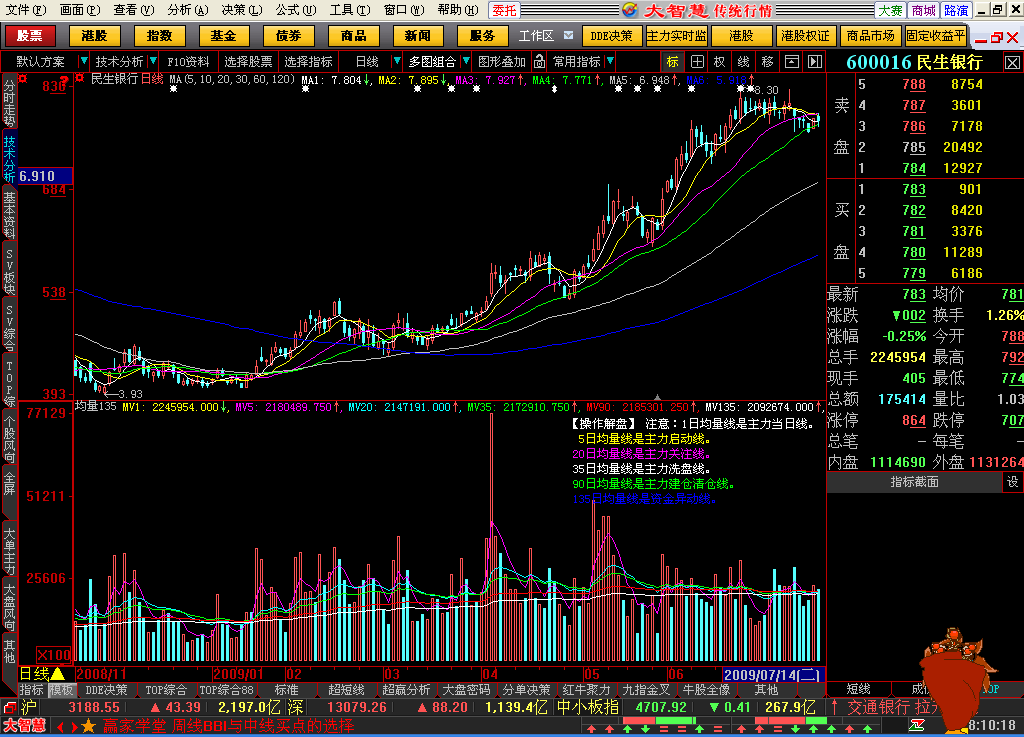
Task: Click the 选择指标 toolbar item
Action: (309, 62)
